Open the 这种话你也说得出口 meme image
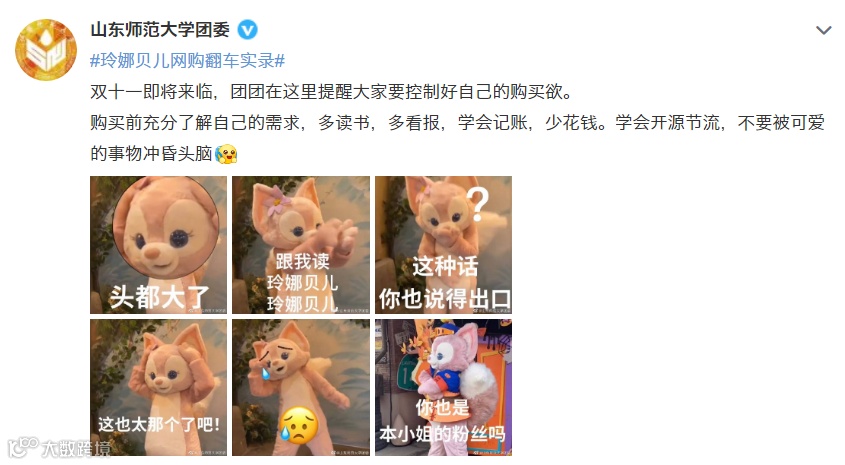Screen dimensions: 845x465 click(444, 245)
